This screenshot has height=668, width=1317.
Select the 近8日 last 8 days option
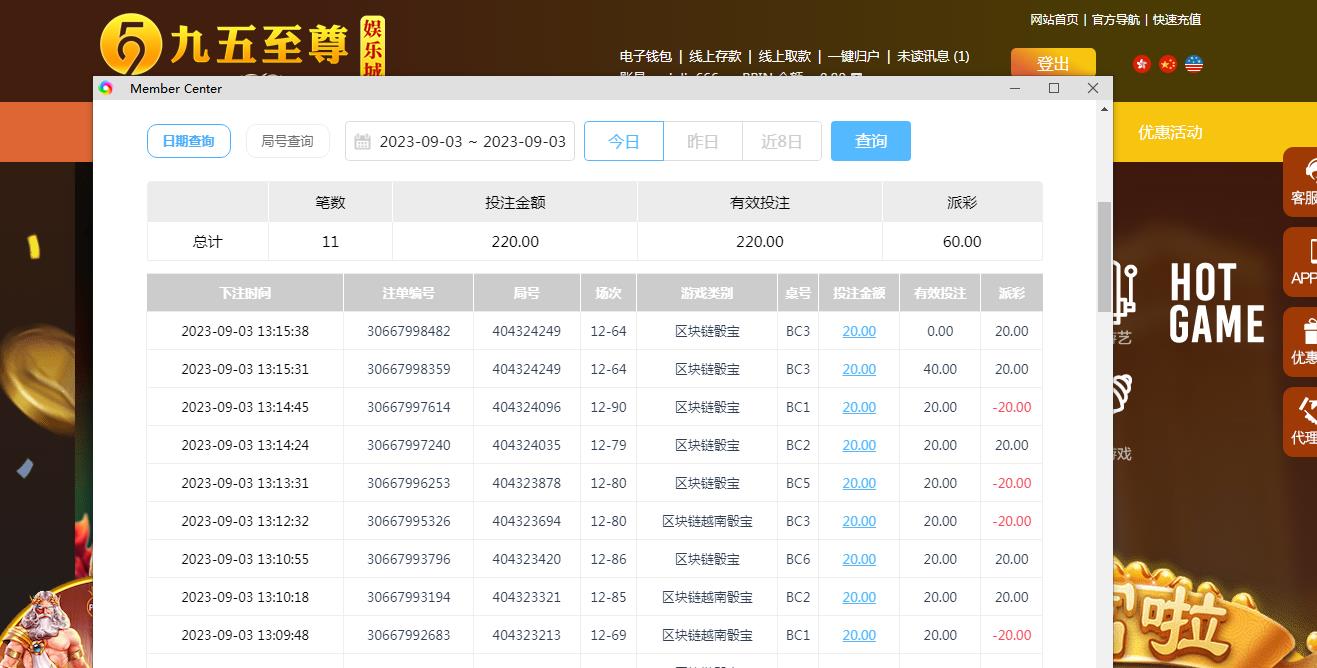coord(781,141)
